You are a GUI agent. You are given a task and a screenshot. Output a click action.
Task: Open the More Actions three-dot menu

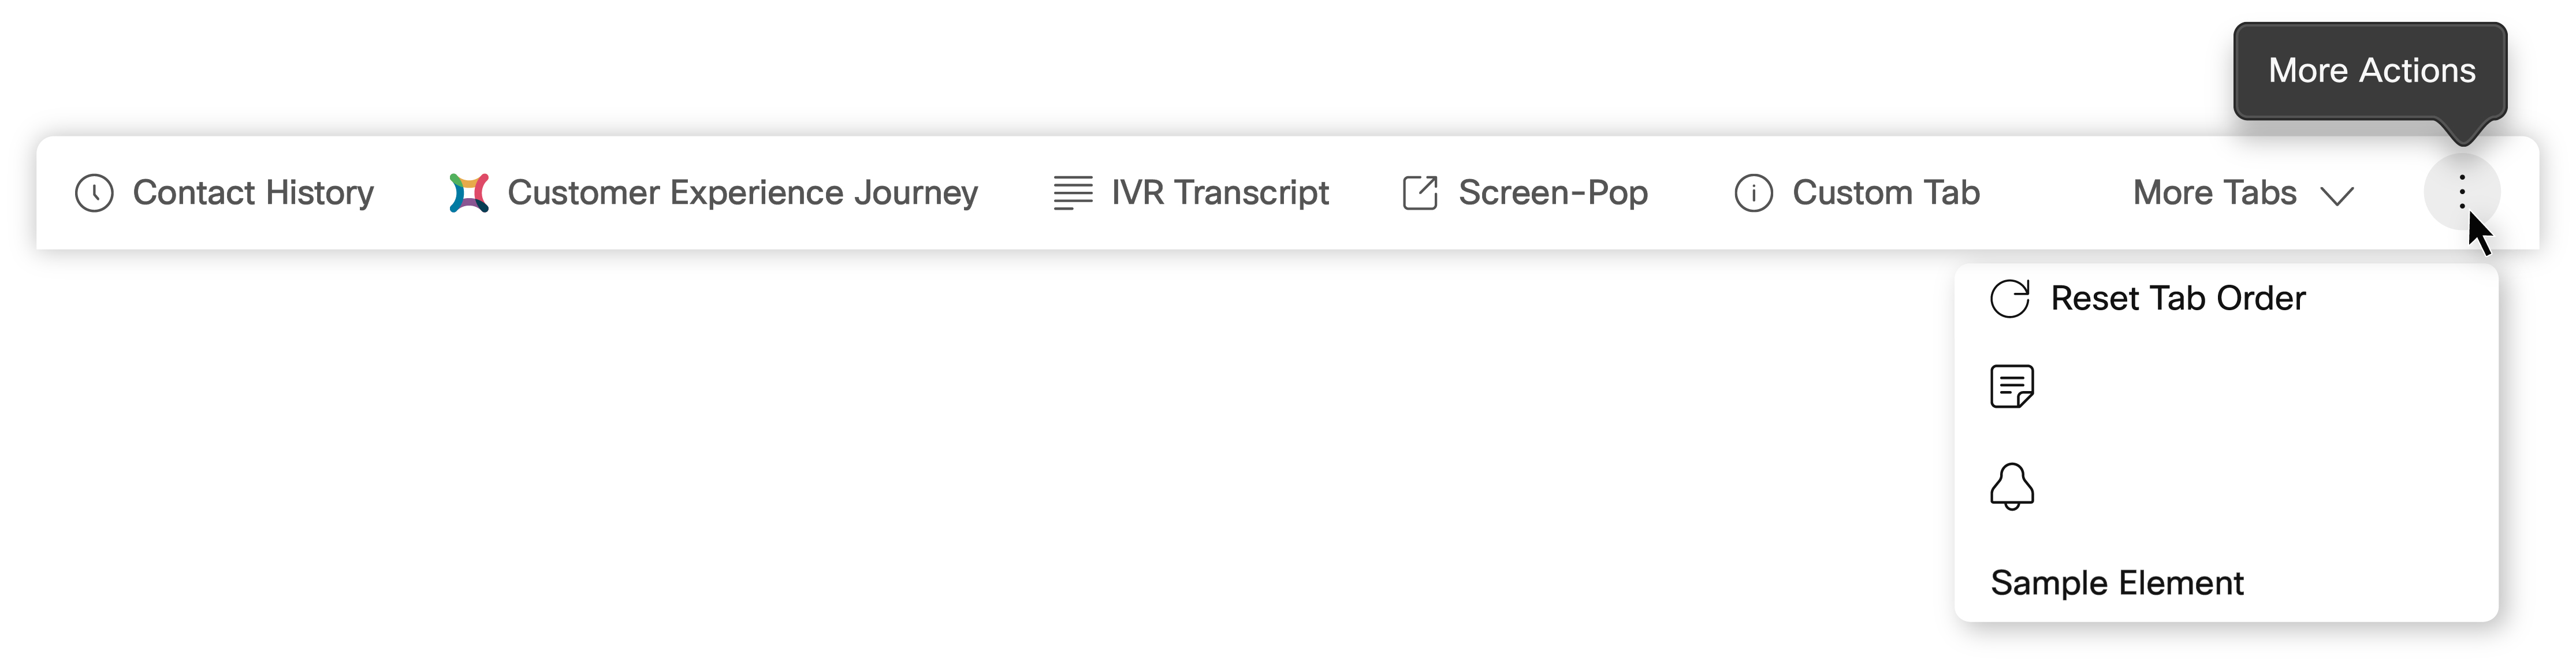tap(2462, 192)
